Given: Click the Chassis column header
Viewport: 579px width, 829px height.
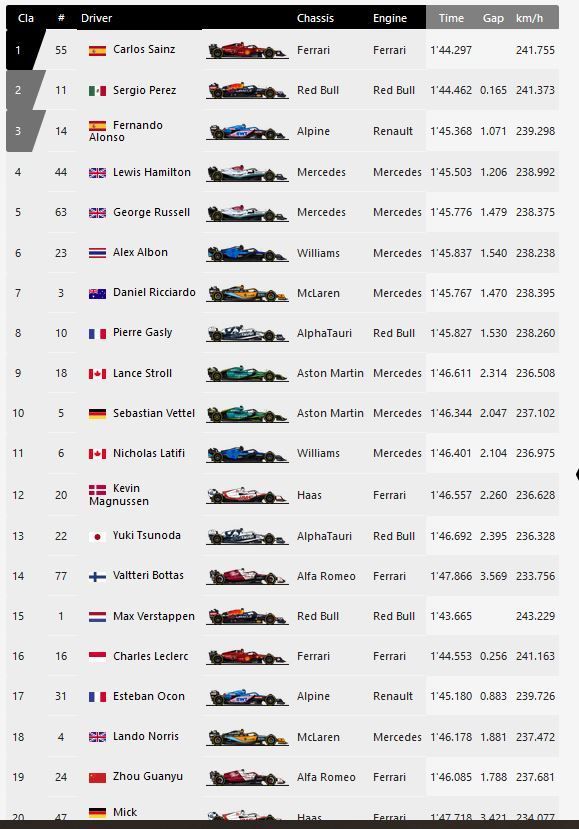Looking at the screenshot, I should 315,18.
